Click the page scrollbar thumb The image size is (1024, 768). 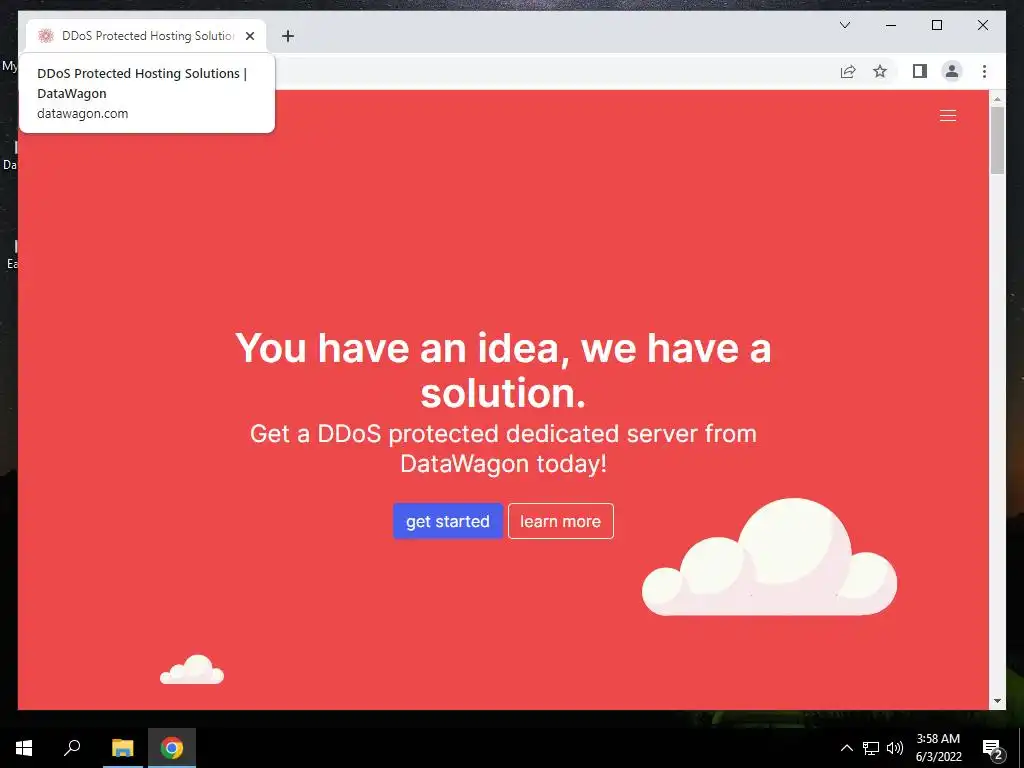click(997, 140)
